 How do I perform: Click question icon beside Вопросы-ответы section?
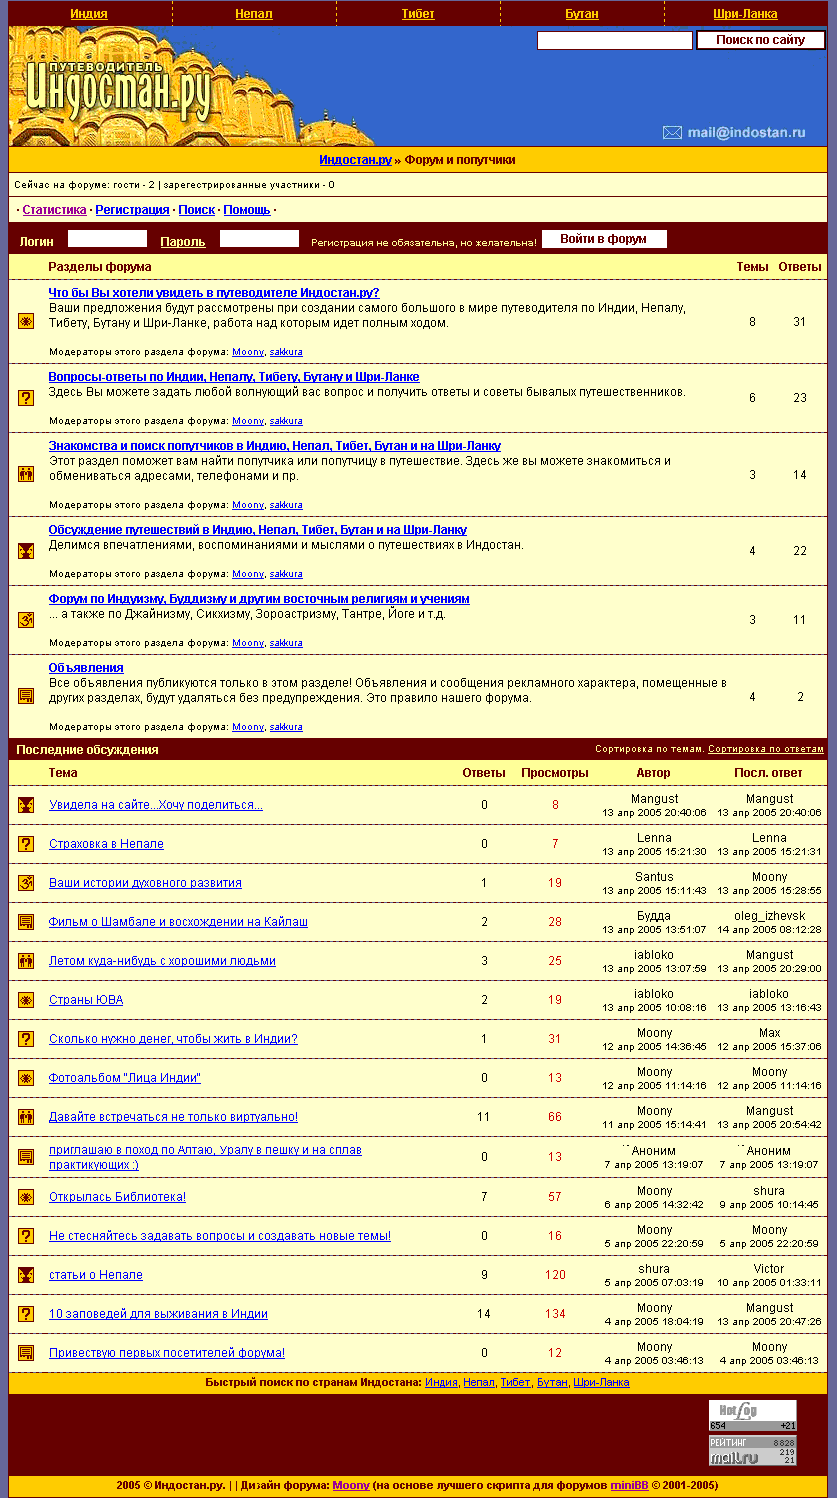26,397
